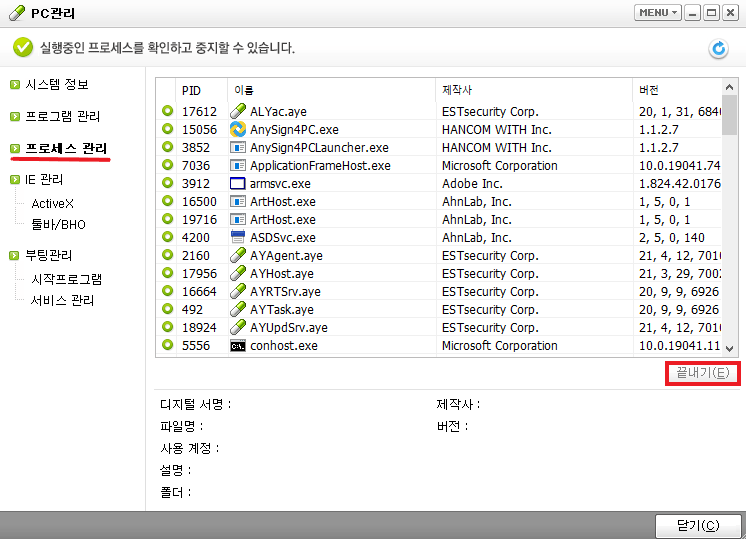Viewport: 746px width, 539px height.
Task: Click the process list scrollbar thumb
Action: (x=729, y=115)
